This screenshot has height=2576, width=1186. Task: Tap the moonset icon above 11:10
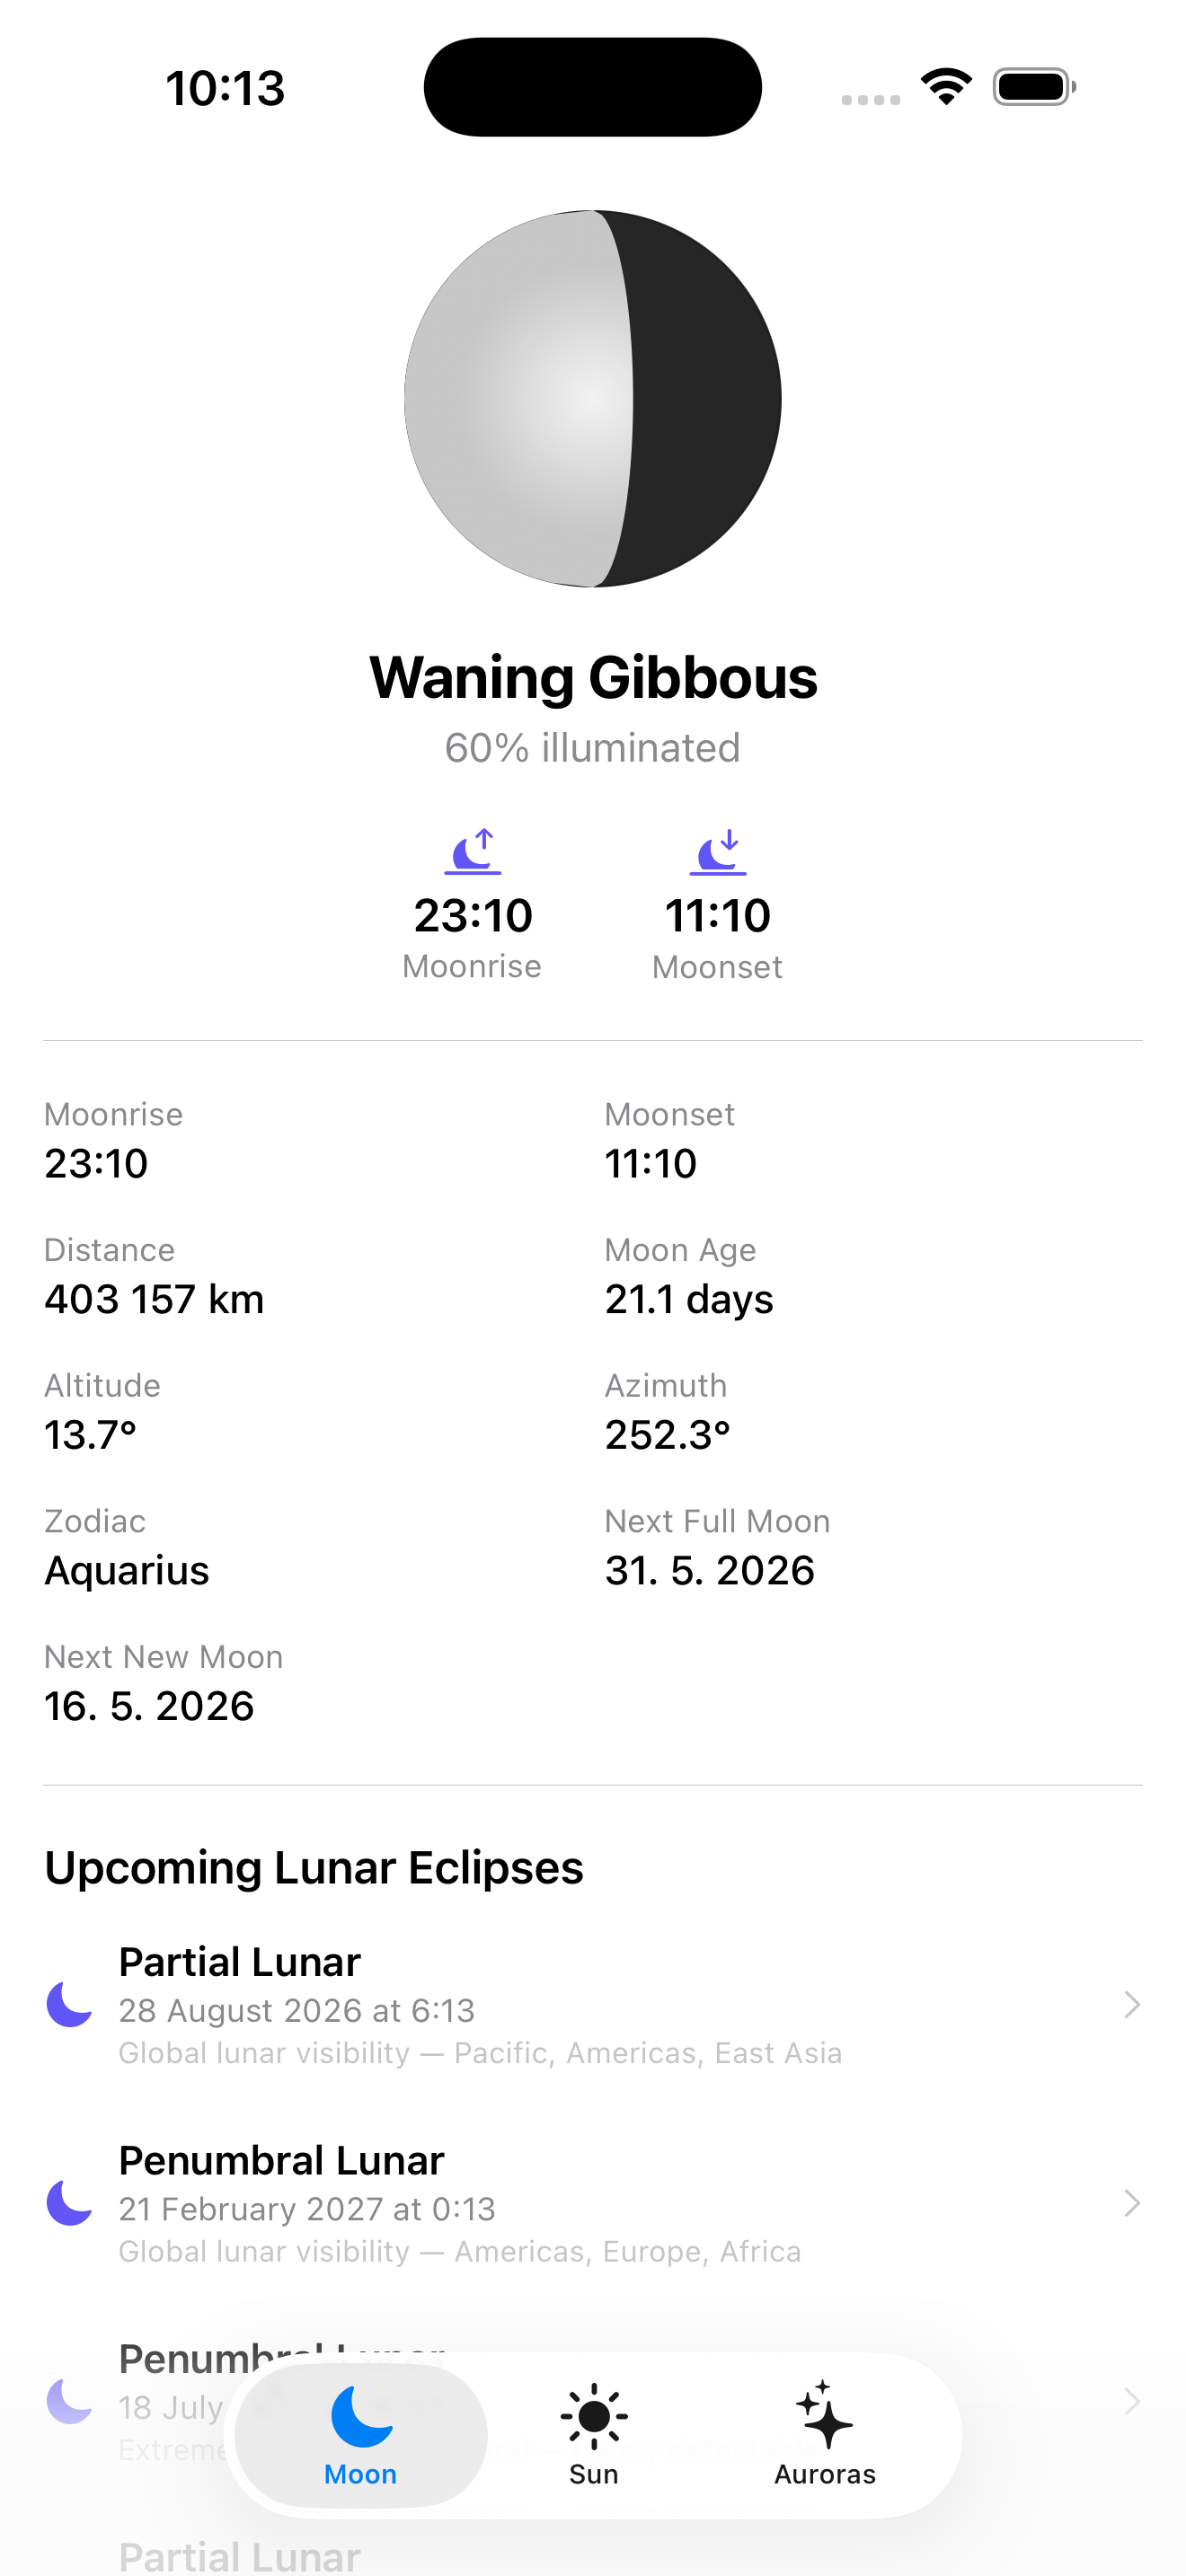[718, 851]
